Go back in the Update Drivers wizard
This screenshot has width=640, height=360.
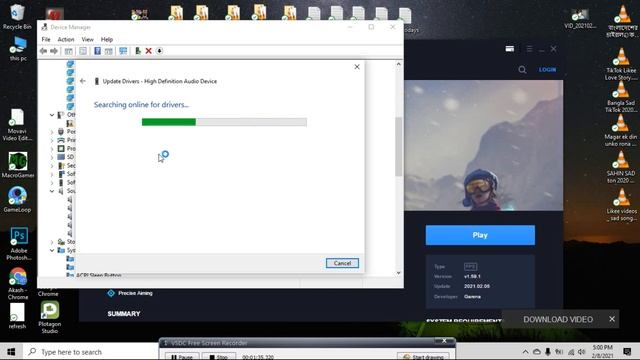pyautogui.click(x=83, y=81)
